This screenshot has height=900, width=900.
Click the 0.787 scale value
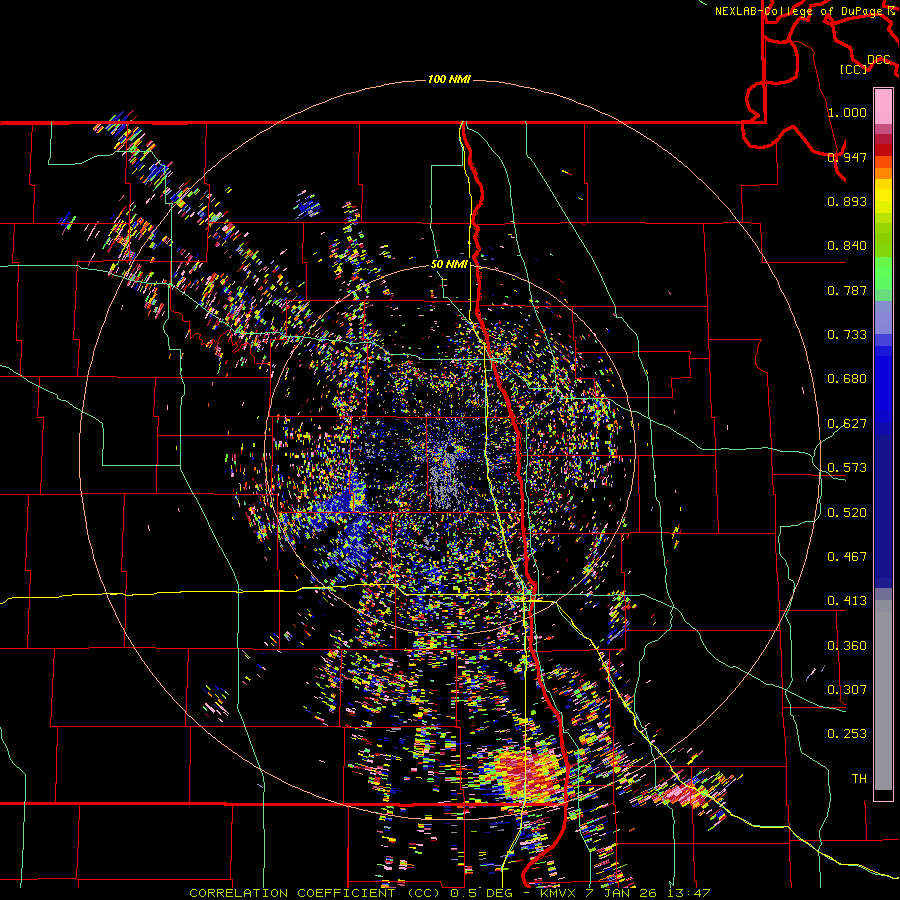pos(847,290)
